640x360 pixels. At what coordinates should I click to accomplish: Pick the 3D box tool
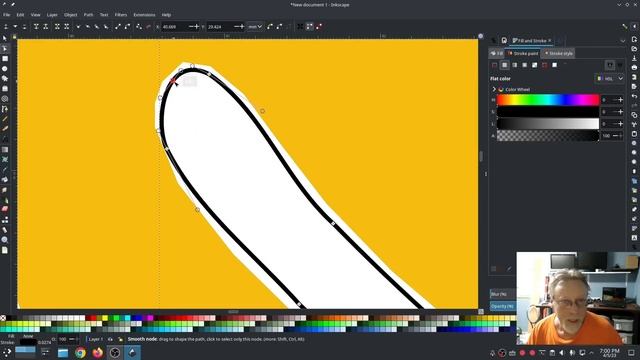click(x=4, y=89)
